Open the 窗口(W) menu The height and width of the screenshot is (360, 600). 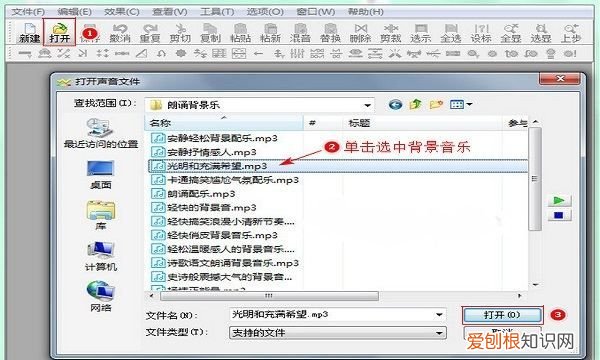click(316, 12)
